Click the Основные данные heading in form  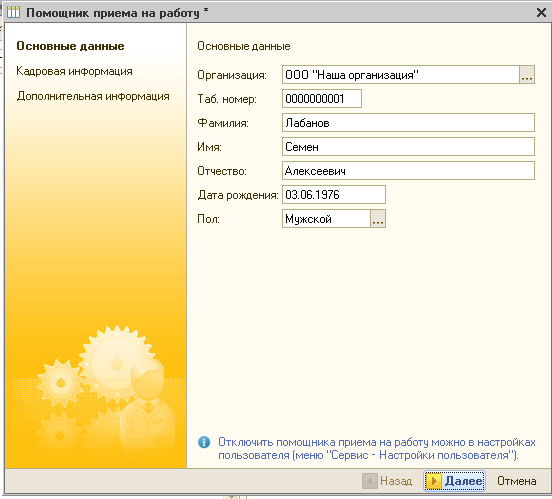point(244,46)
